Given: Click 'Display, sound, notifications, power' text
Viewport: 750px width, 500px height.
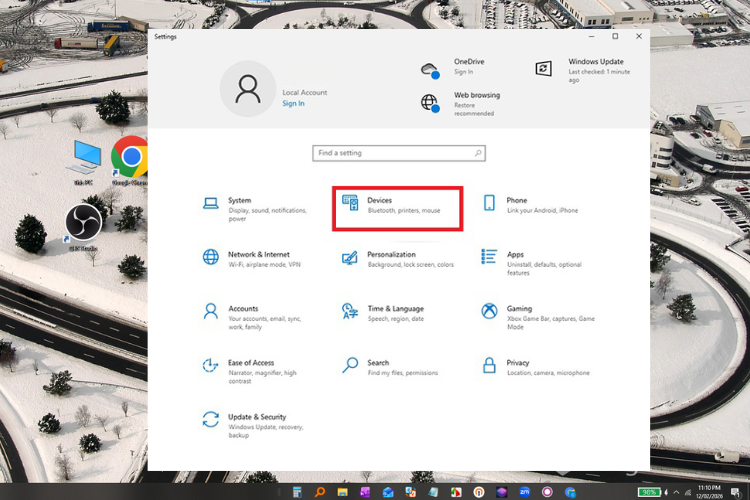Looking at the screenshot, I should click(267, 215).
